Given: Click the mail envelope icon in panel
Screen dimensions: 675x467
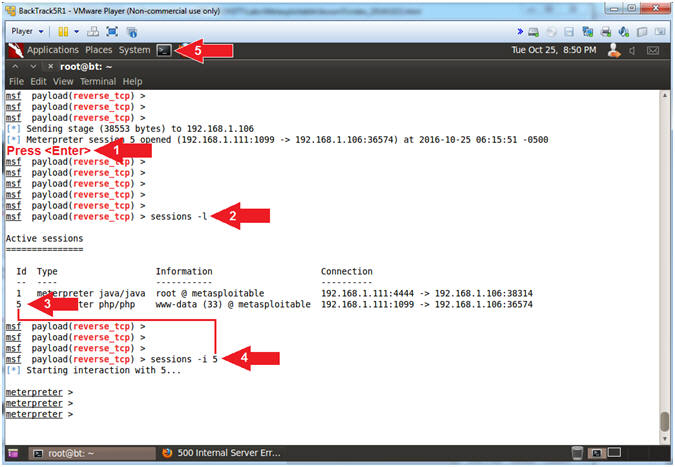Looking at the screenshot, I should [653, 51].
